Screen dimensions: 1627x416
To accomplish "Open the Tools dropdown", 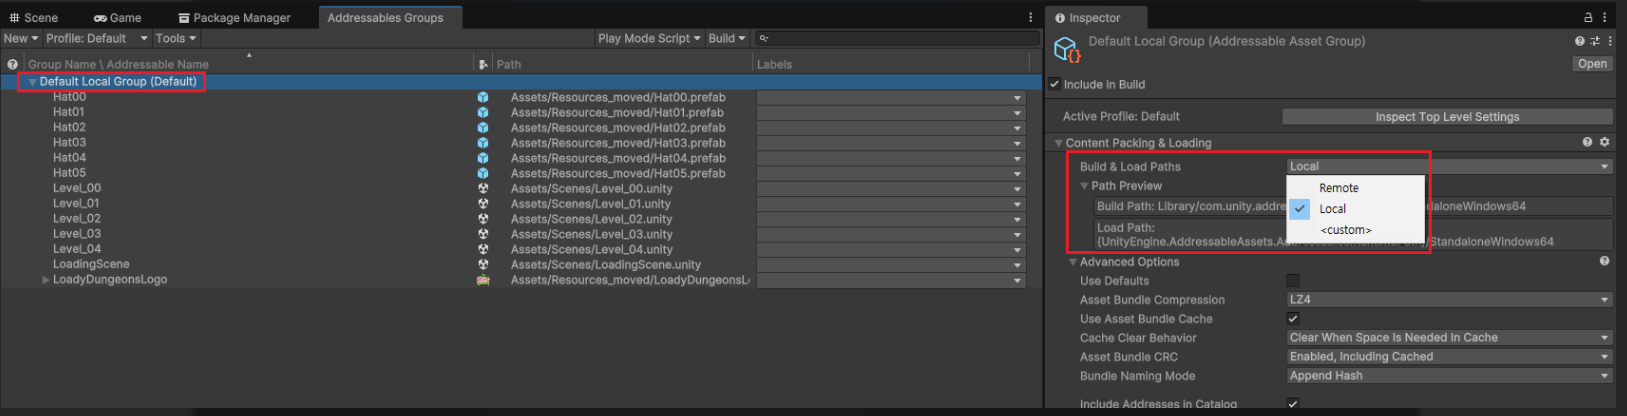I will coord(175,38).
